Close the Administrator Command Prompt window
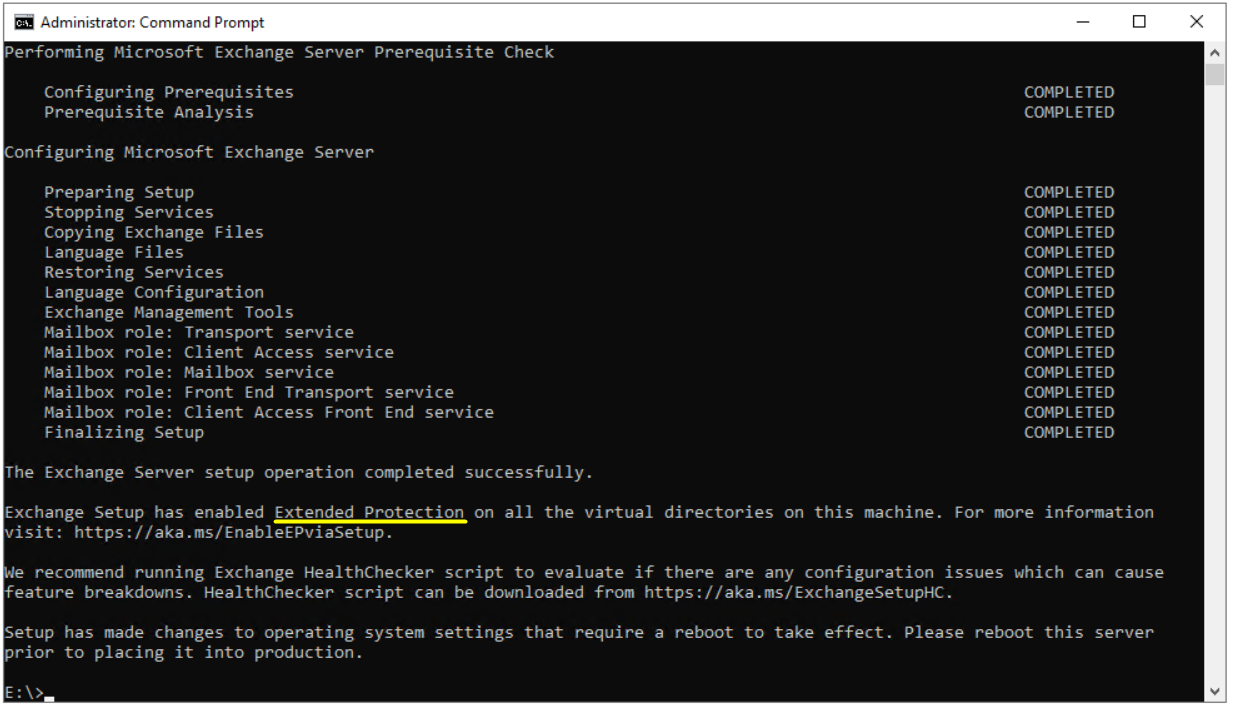The width and height of the screenshot is (1233, 705). 1196,22
